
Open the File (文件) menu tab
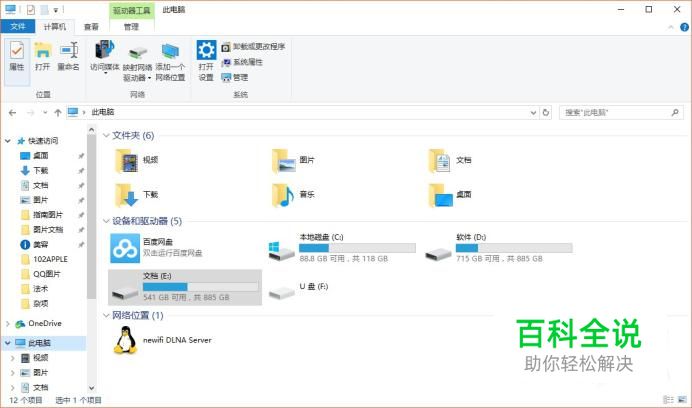pyautogui.click(x=18, y=27)
